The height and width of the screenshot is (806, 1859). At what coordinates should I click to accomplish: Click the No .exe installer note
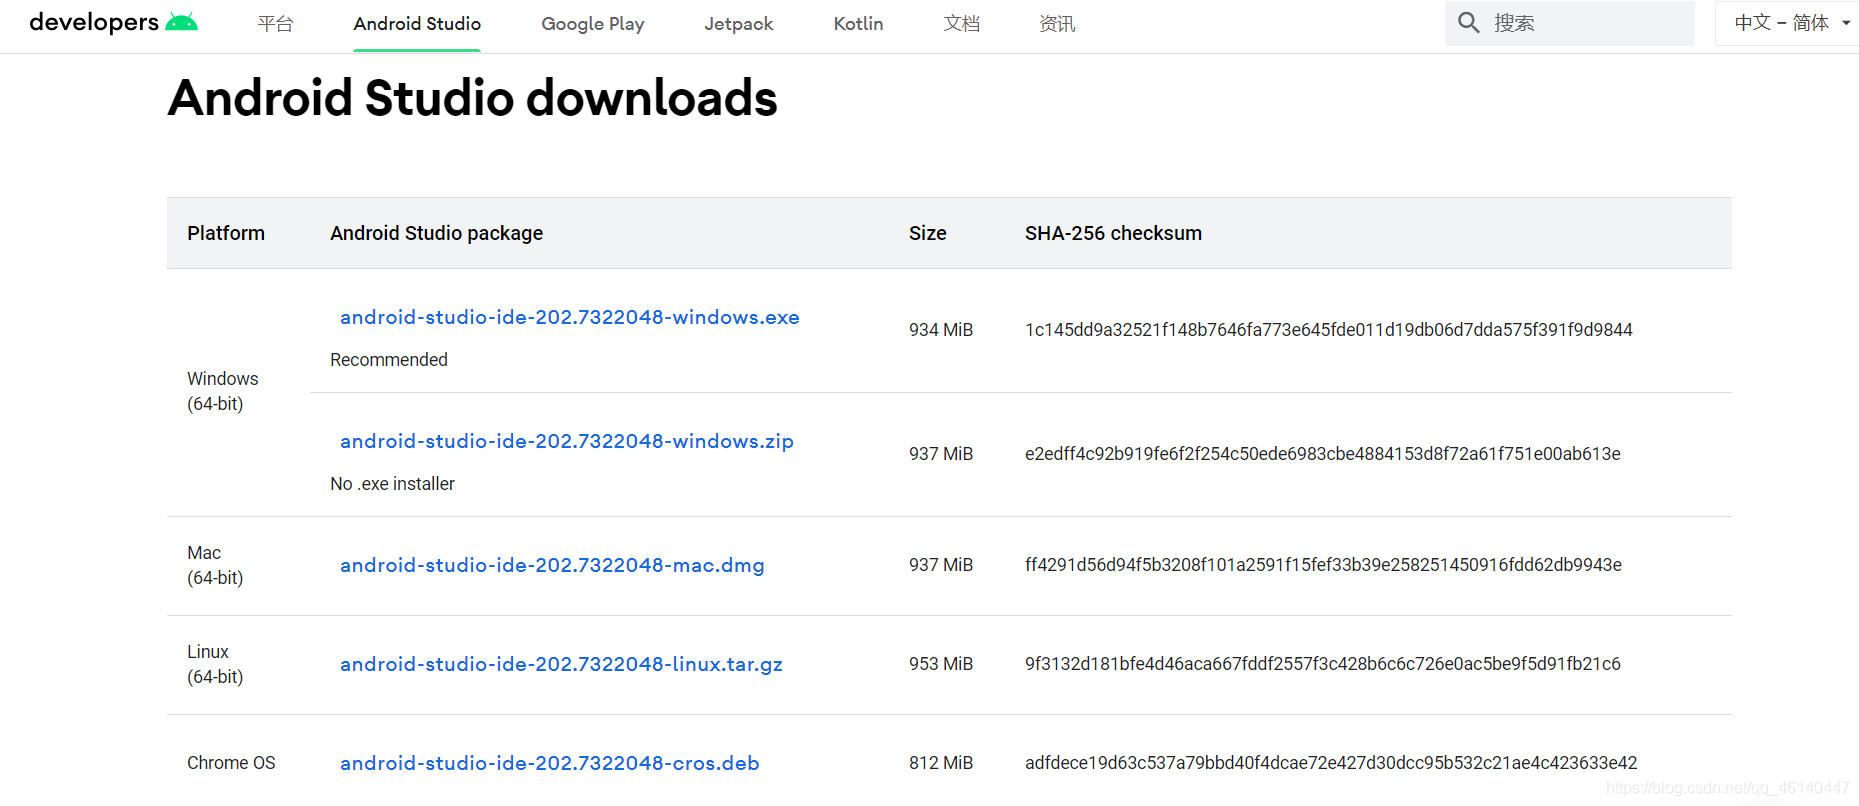392,484
